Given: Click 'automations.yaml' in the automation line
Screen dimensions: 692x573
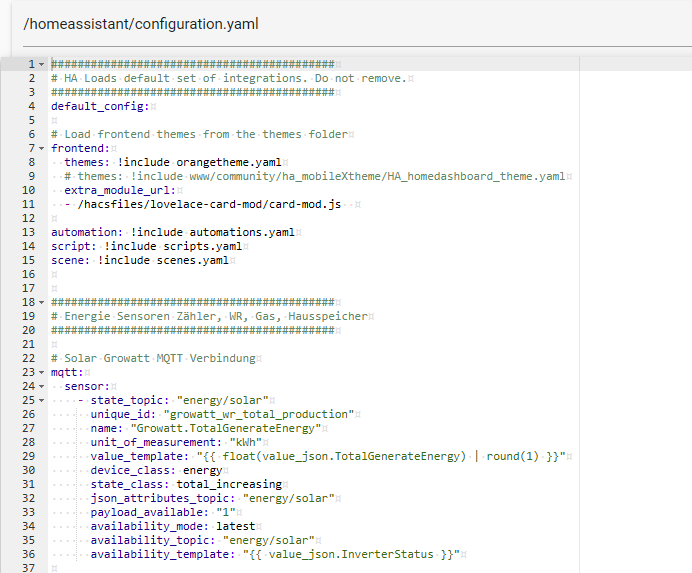Looking at the screenshot, I should (x=242, y=232).
